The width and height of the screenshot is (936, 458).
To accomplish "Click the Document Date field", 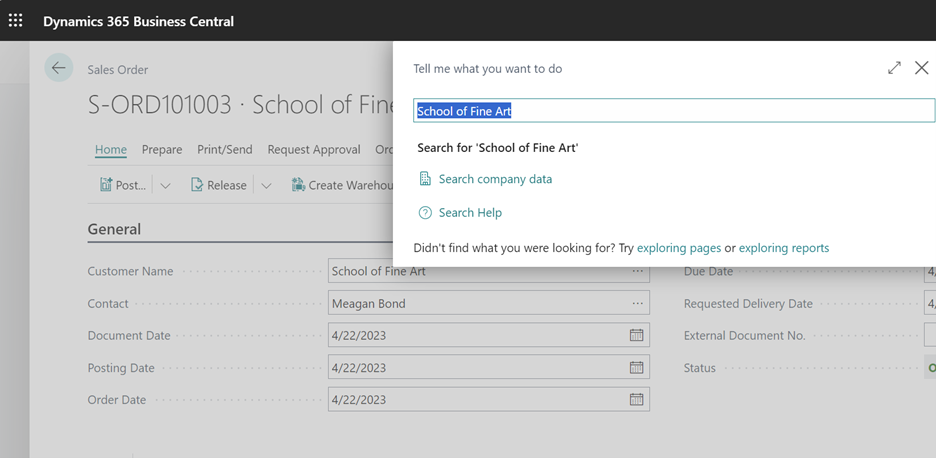I will pos(489,335).
